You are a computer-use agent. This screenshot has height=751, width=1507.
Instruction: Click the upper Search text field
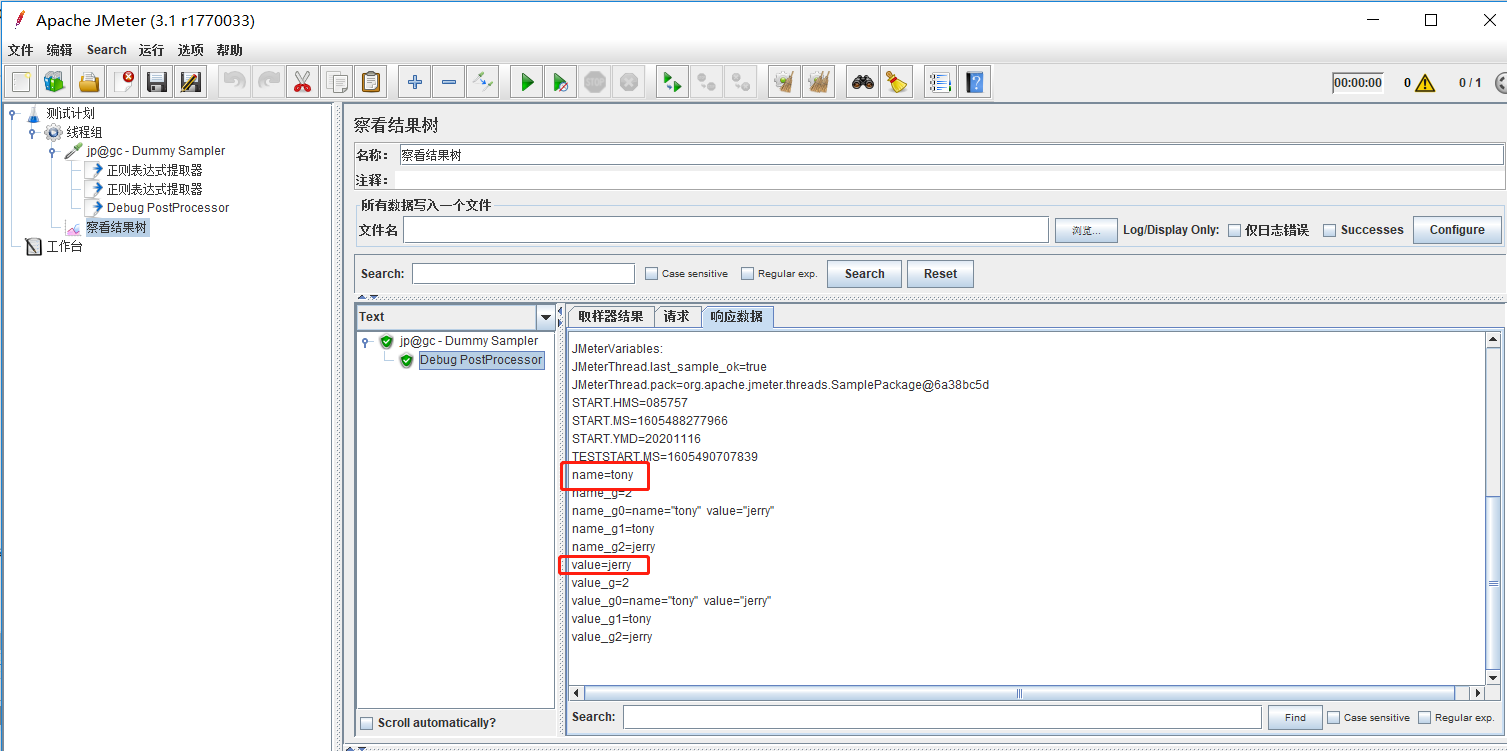pos(523,274)
